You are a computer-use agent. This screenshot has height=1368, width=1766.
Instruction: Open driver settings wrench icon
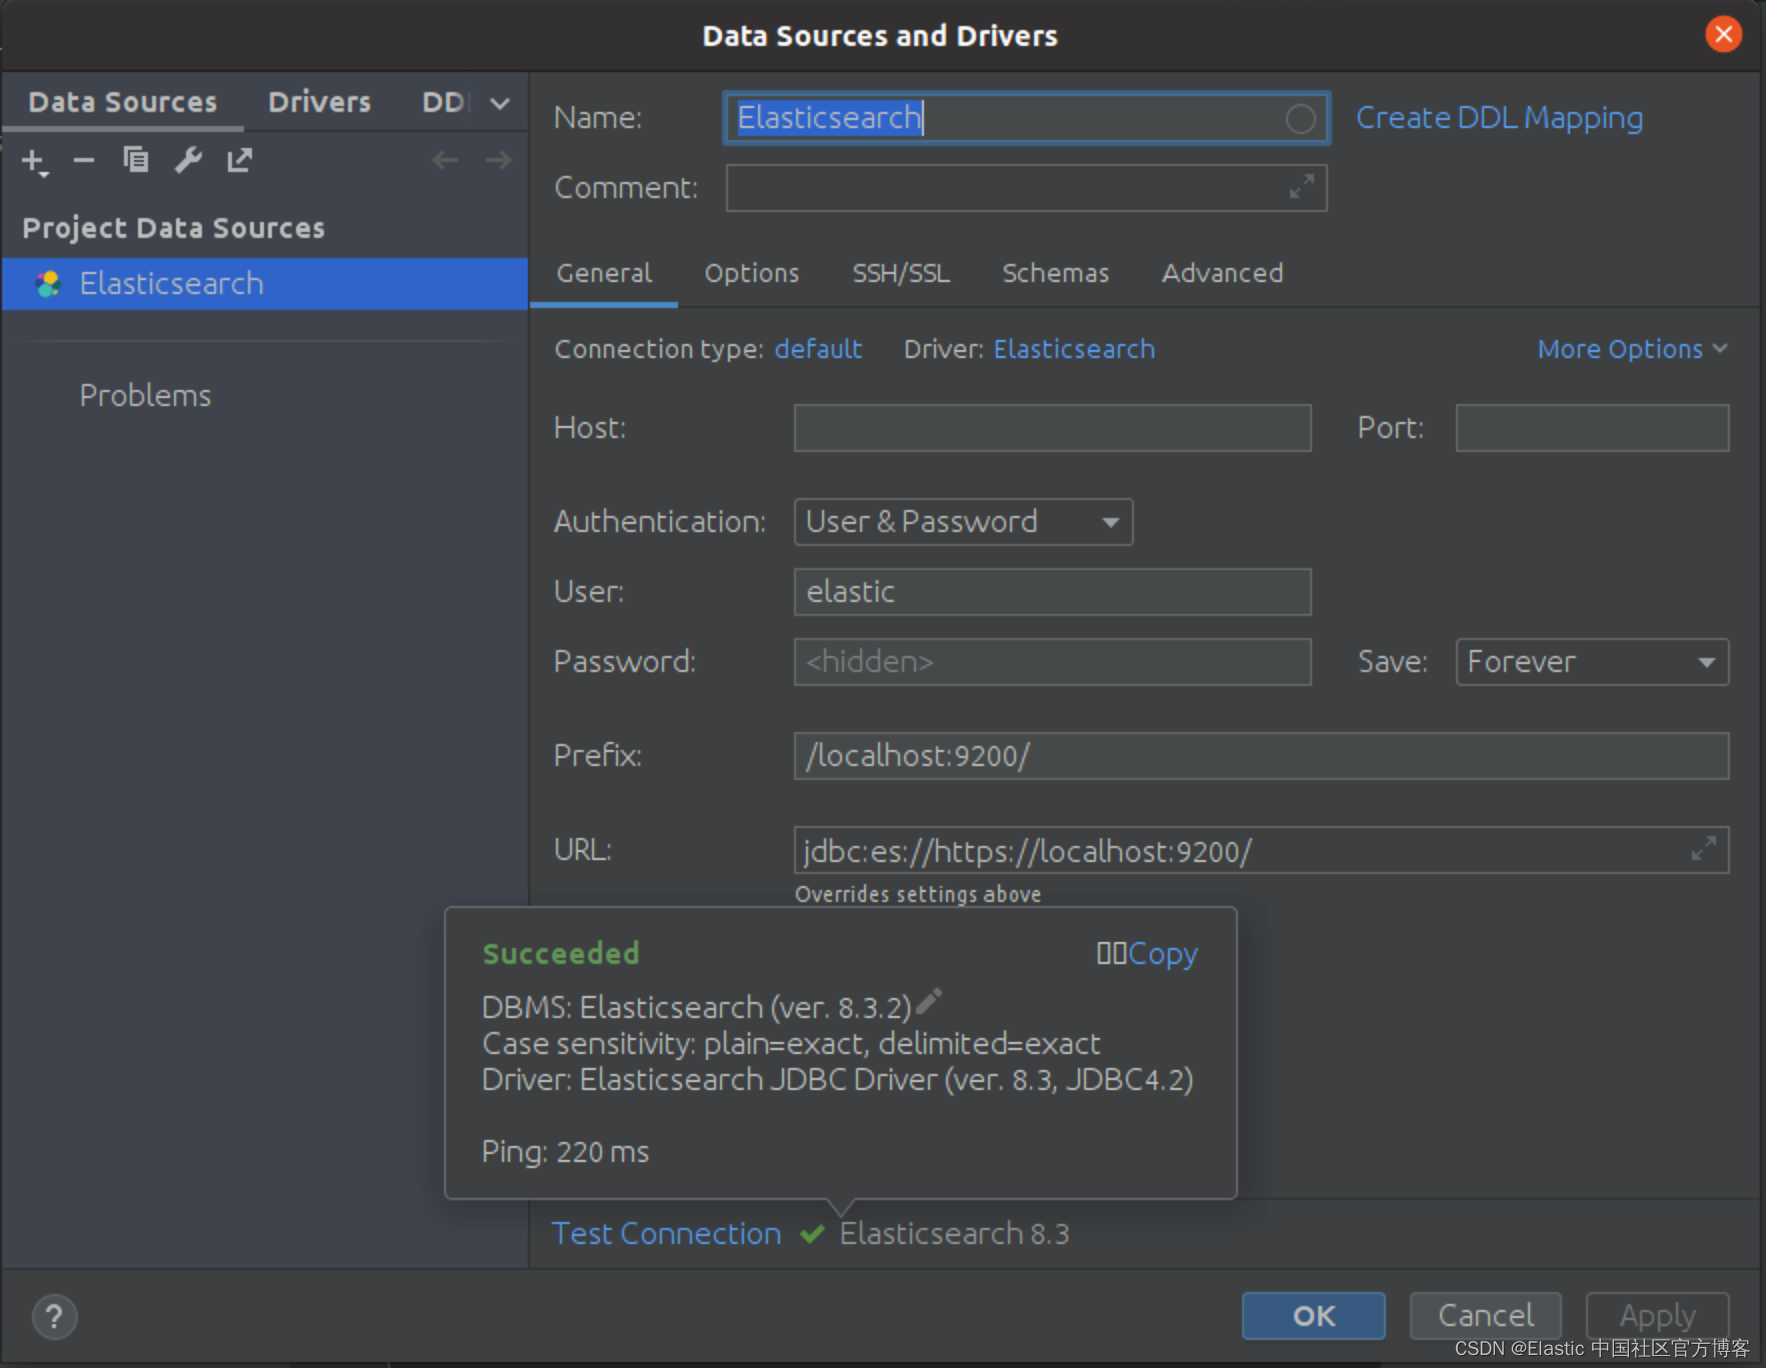pyautogui.click(x=188, y=160)
